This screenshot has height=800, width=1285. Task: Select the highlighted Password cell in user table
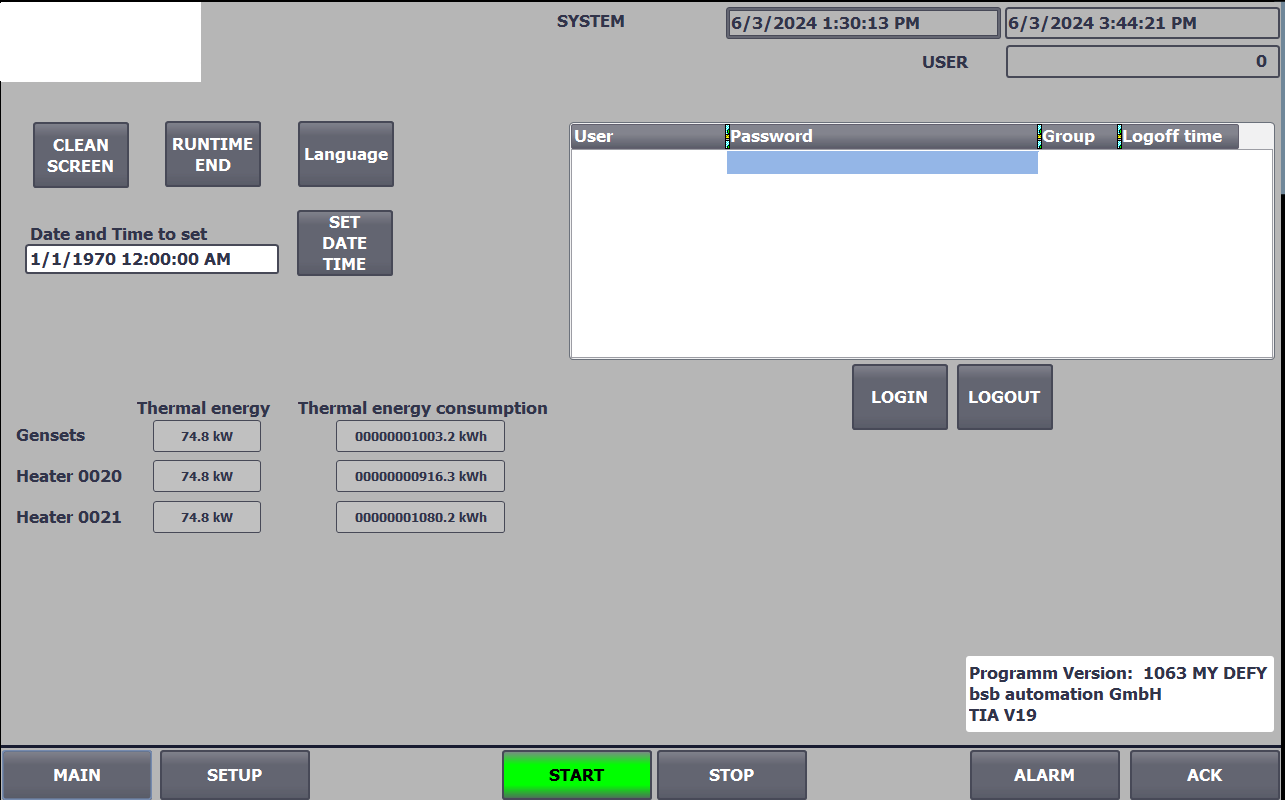[881, 163]
